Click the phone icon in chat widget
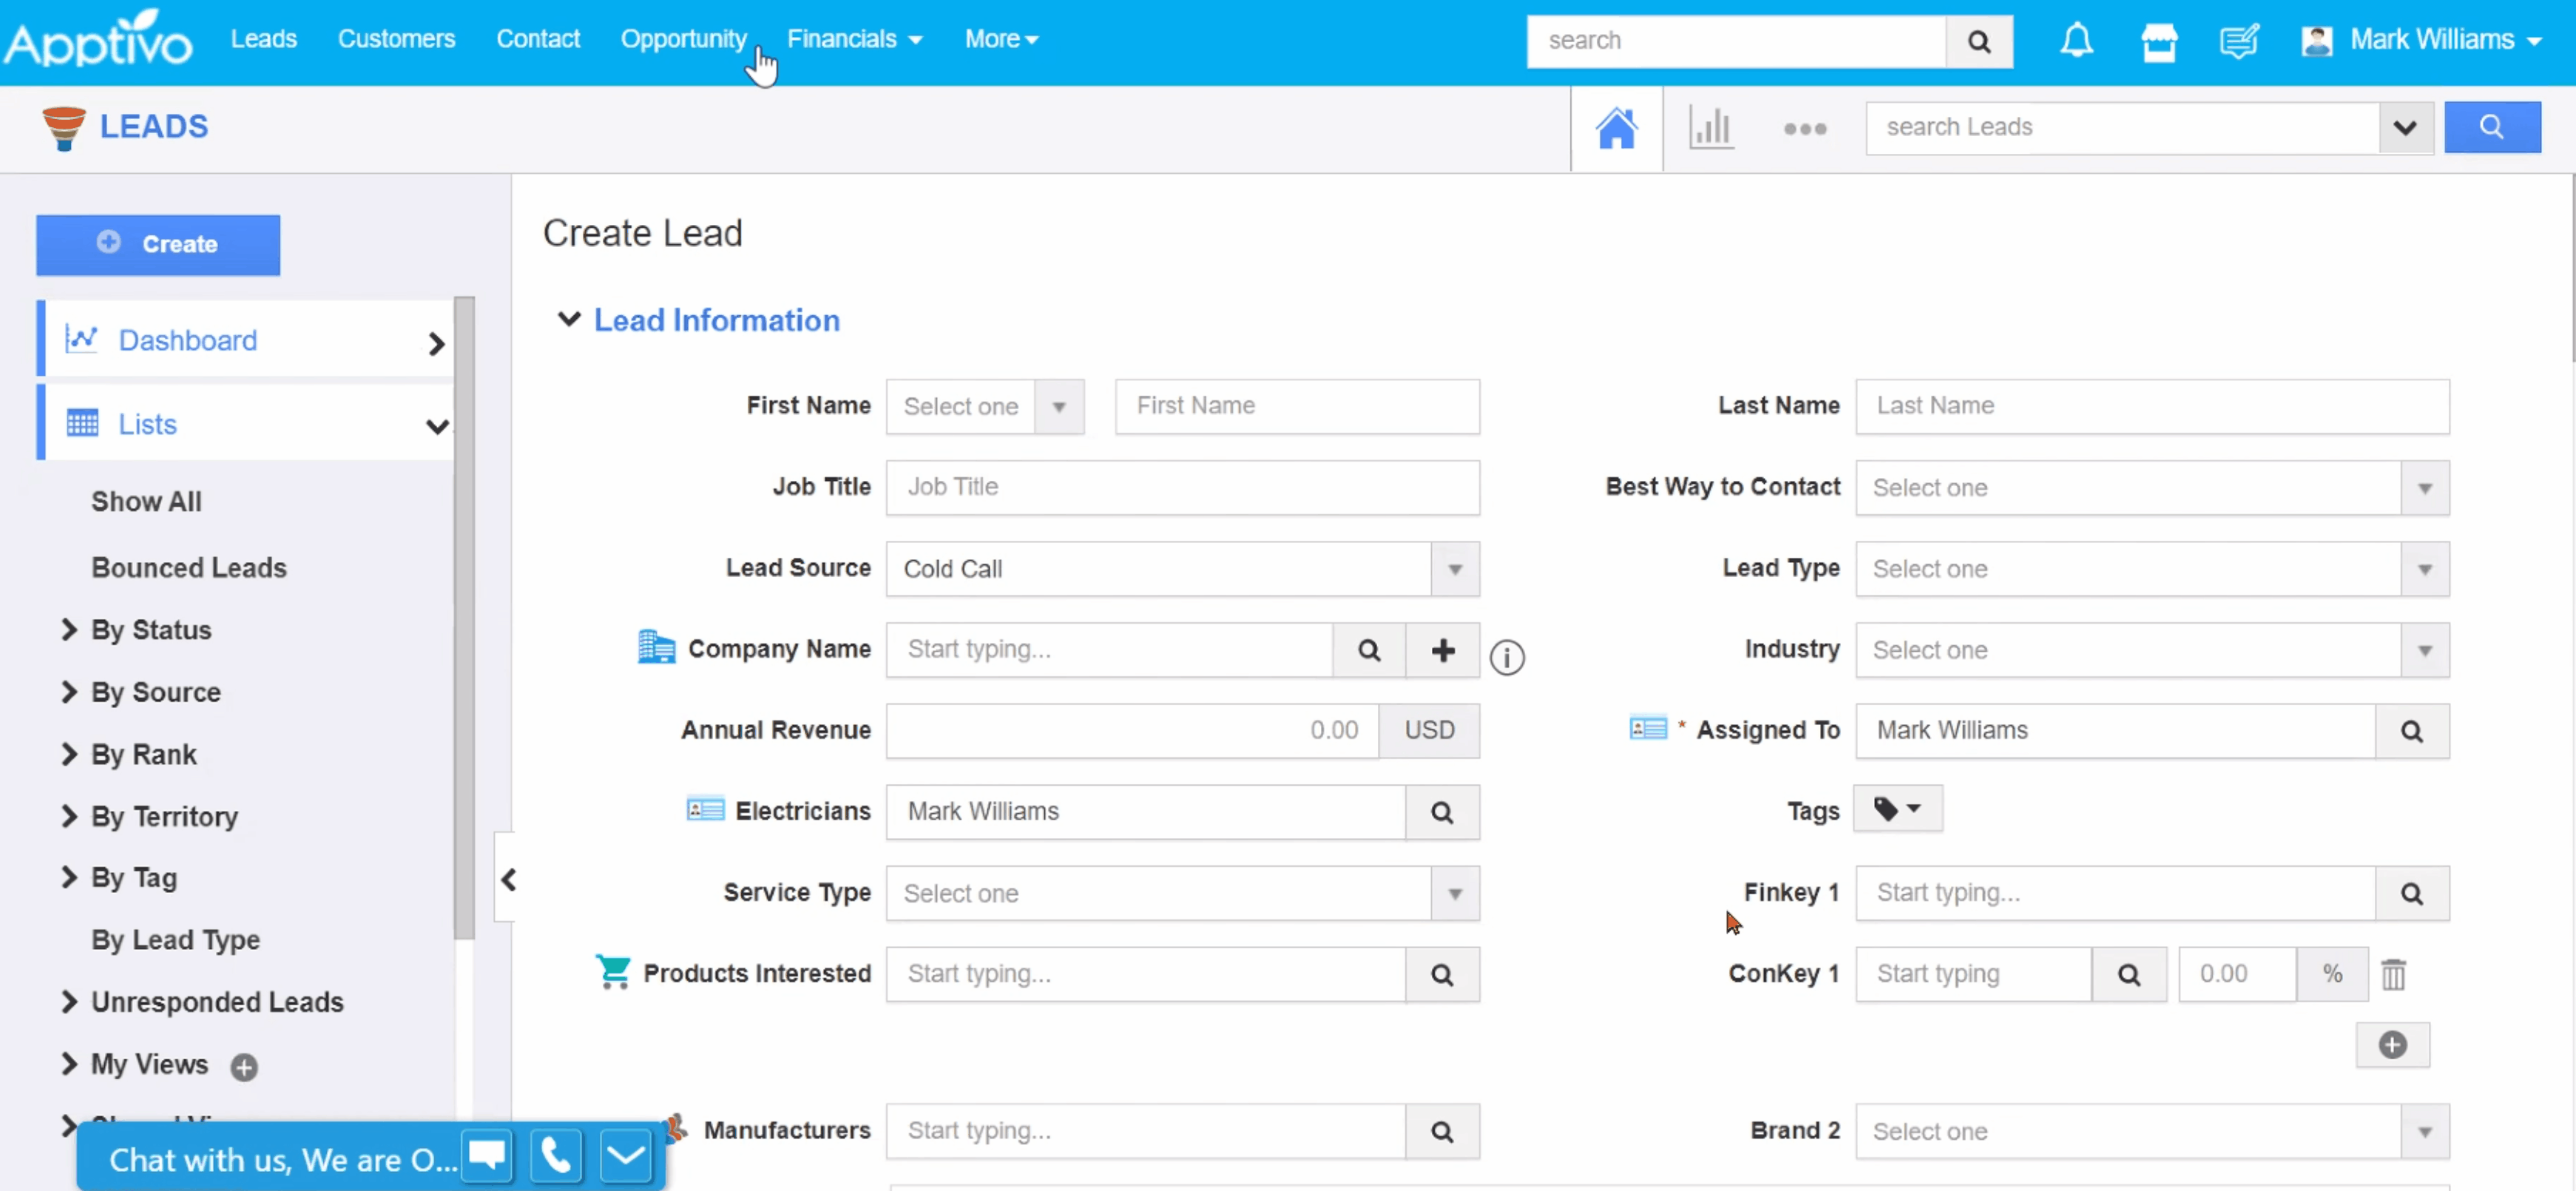 [x=556, y=1156]
